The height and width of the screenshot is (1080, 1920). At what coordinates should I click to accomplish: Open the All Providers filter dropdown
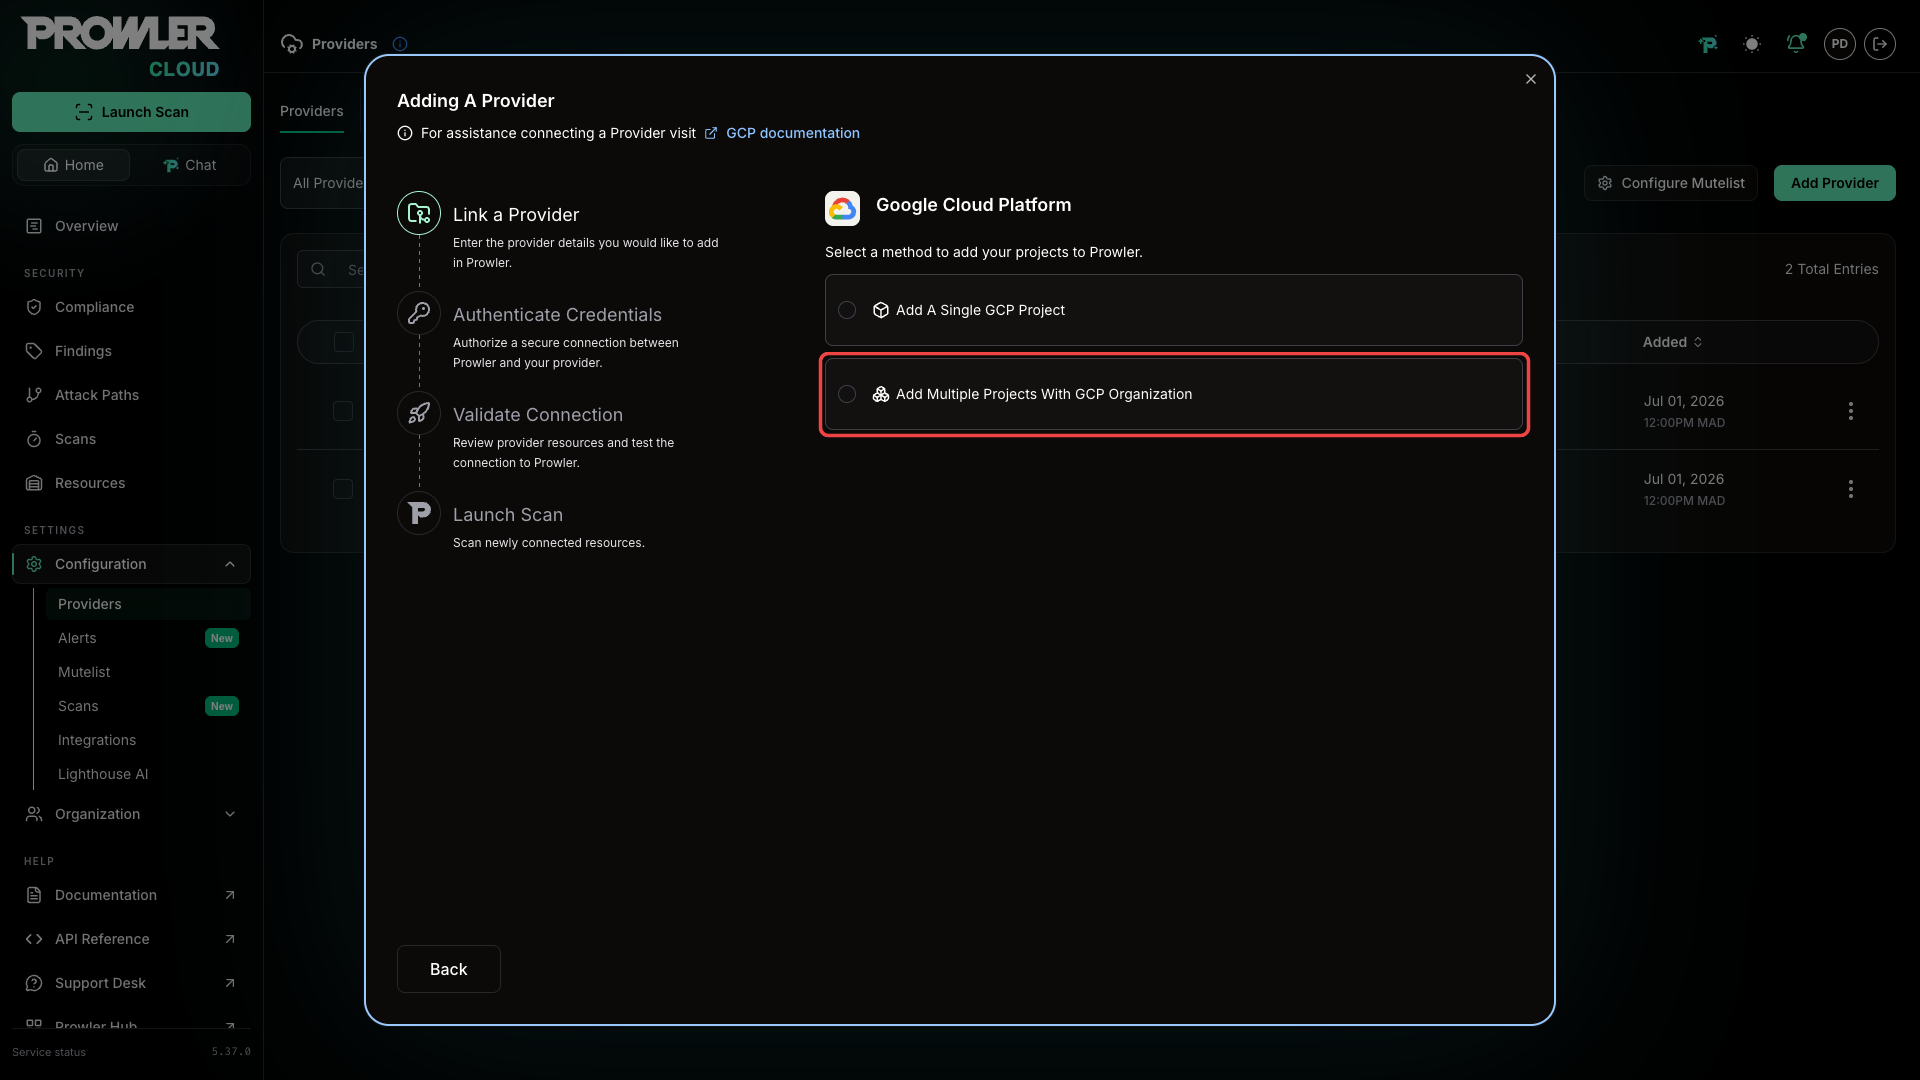click(323, 183)
